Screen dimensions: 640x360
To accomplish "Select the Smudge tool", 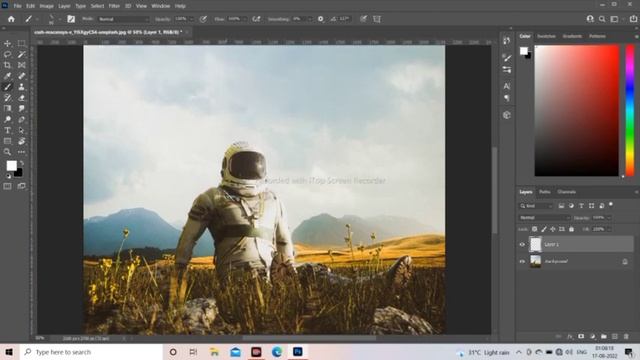I will [22, 109].
